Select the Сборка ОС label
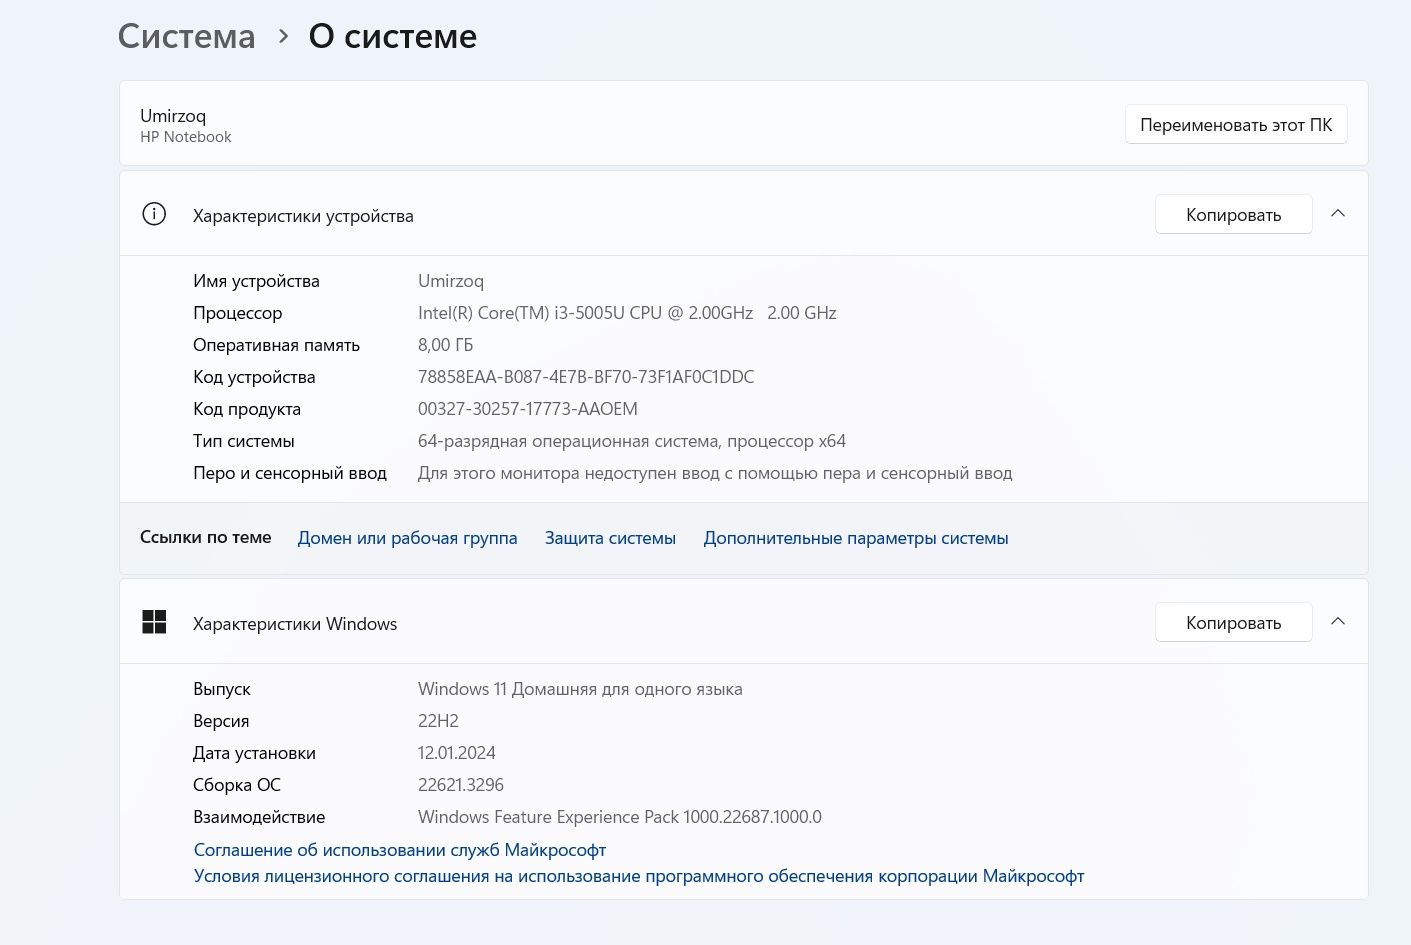The image size is (1411, 945). [237, 785]
